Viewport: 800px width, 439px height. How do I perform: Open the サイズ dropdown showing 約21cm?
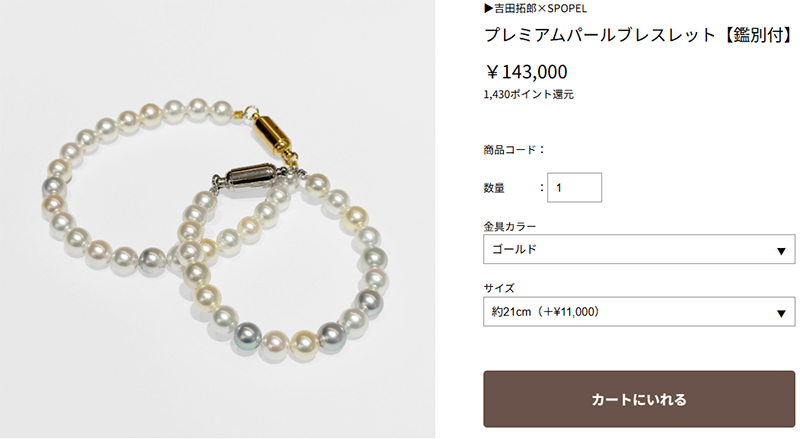(639, 311)
